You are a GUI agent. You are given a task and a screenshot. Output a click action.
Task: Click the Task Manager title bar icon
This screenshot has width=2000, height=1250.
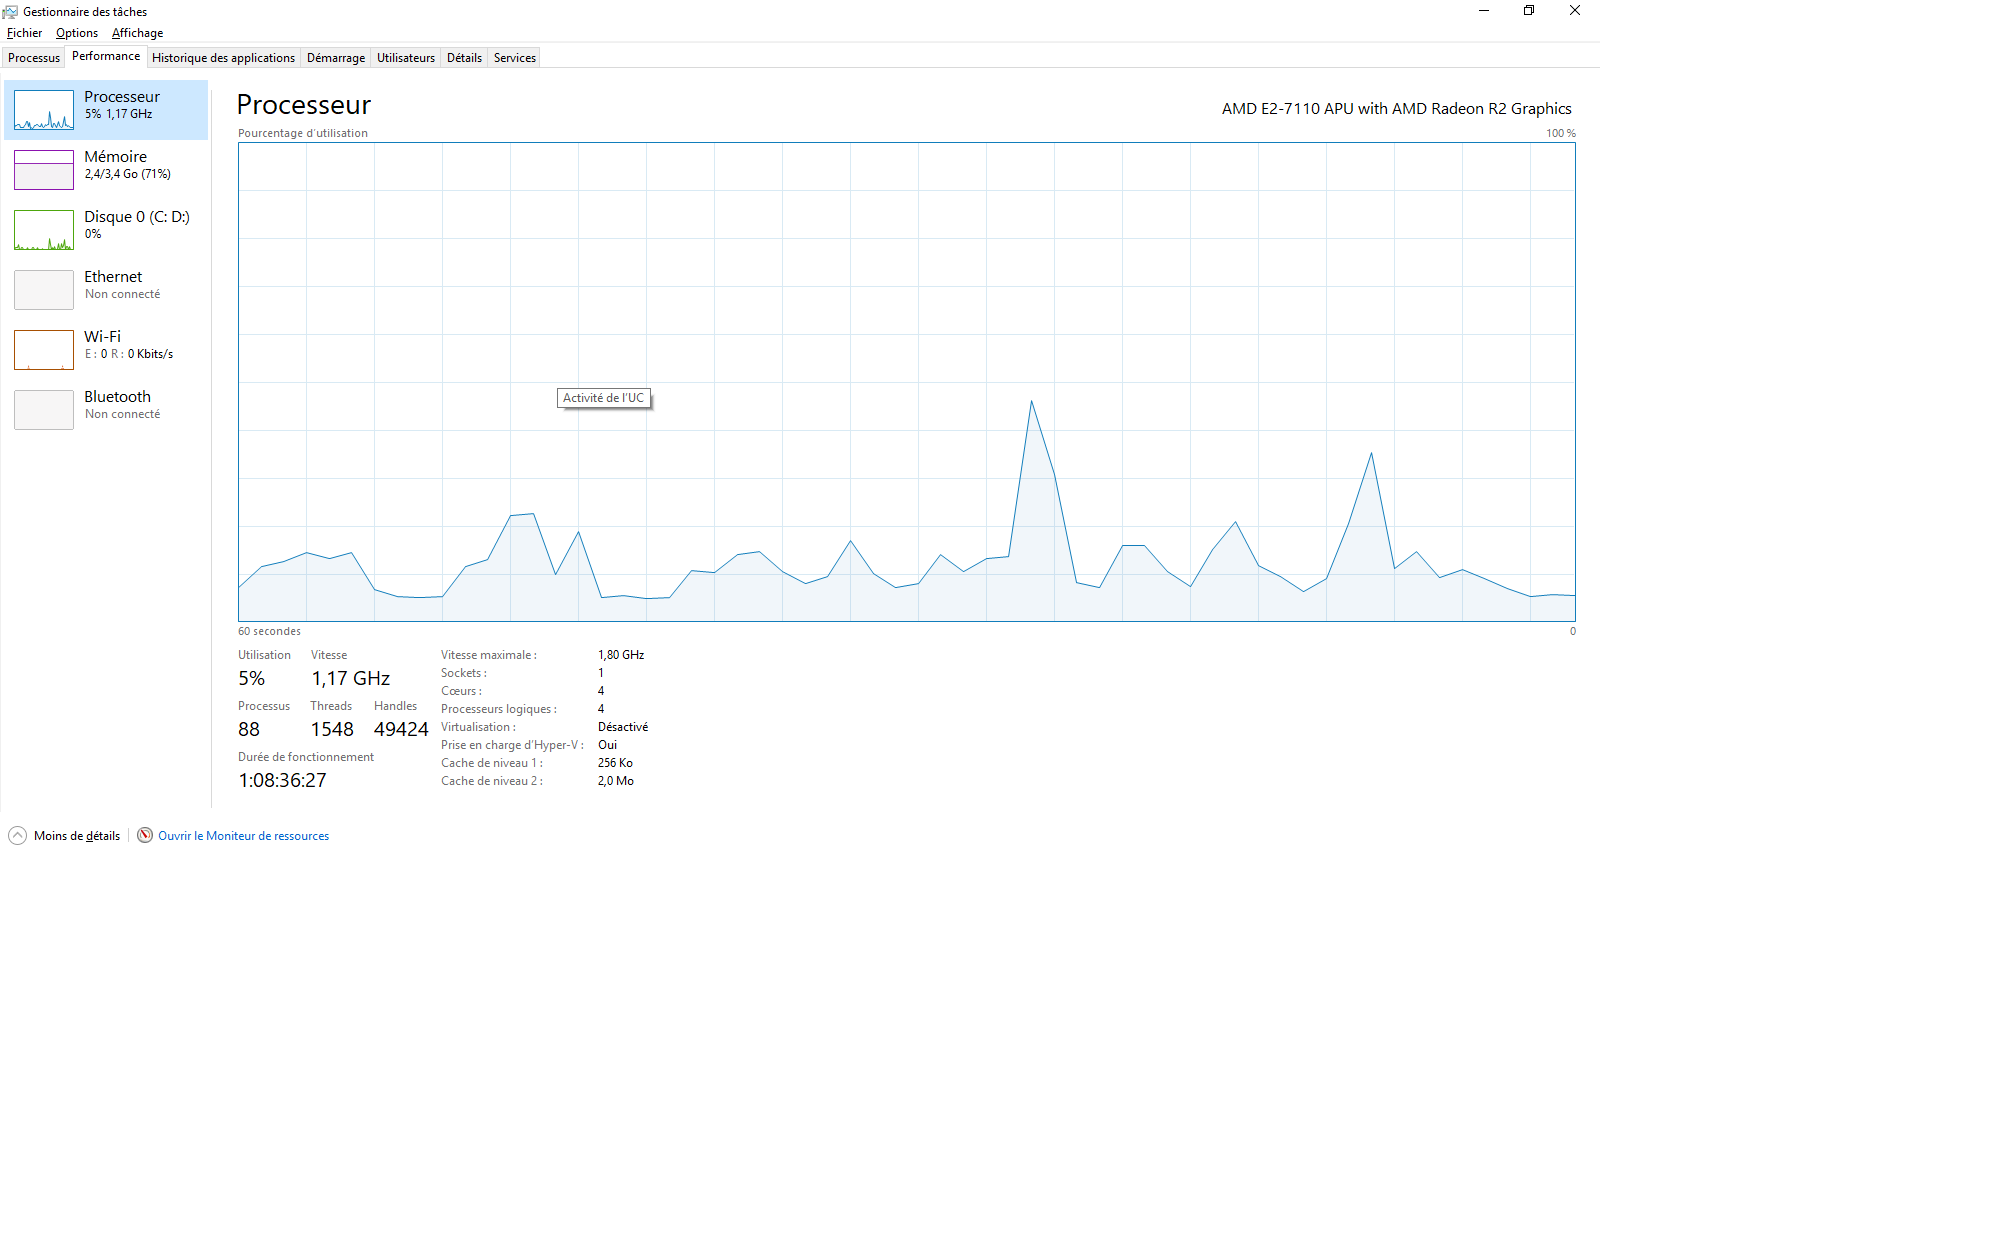coord(10,12)
